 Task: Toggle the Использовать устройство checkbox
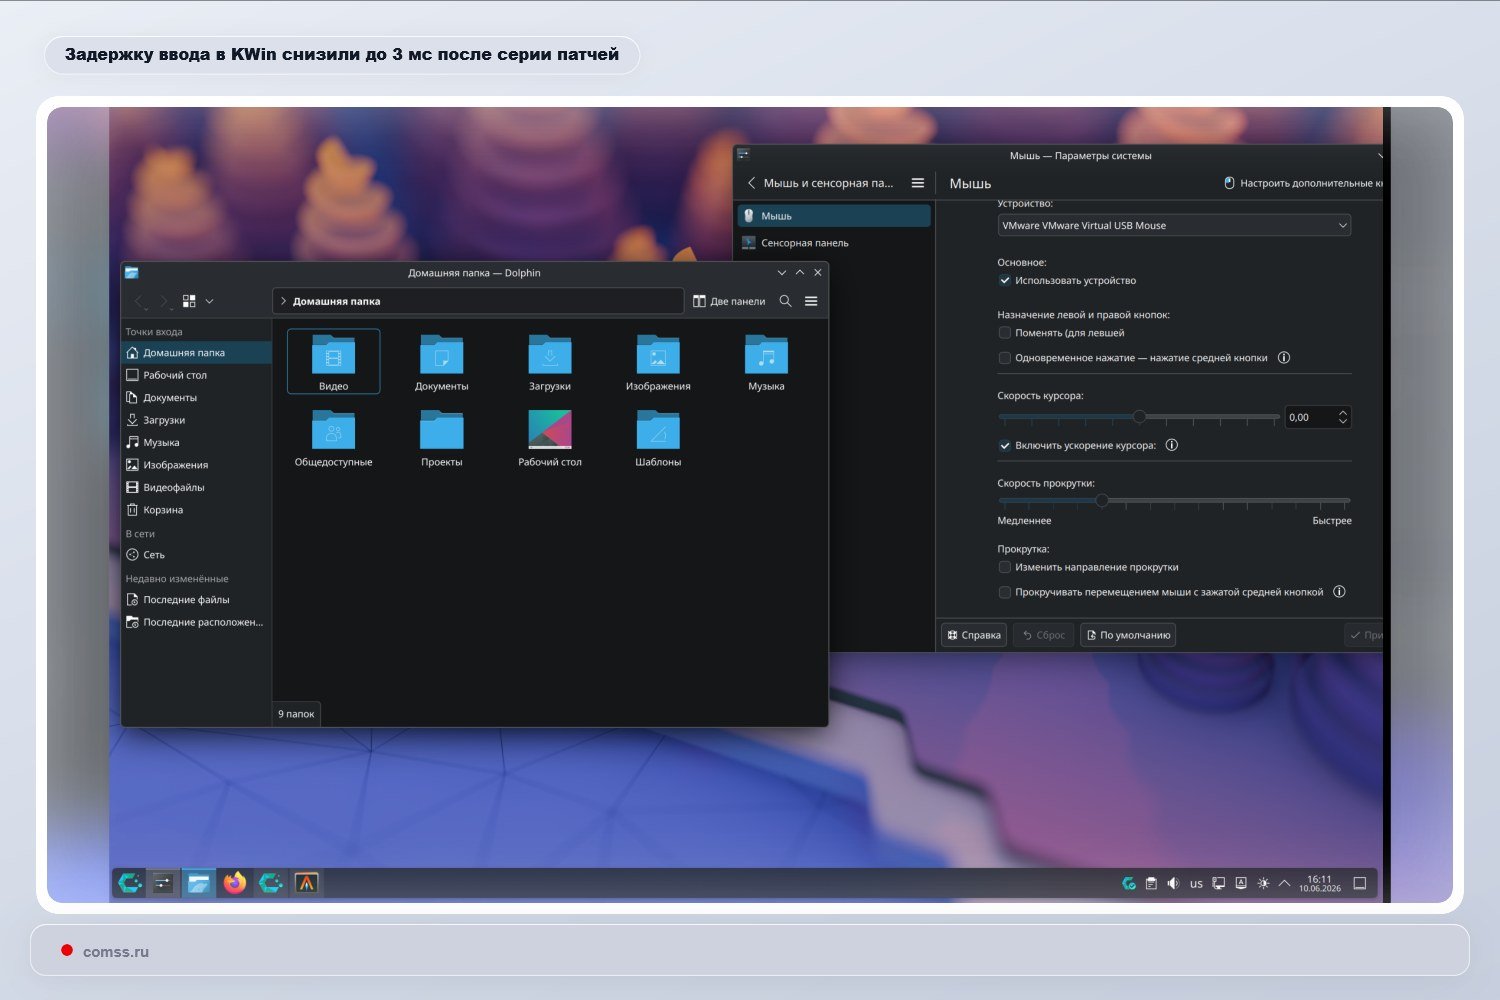coord(1005,281)
